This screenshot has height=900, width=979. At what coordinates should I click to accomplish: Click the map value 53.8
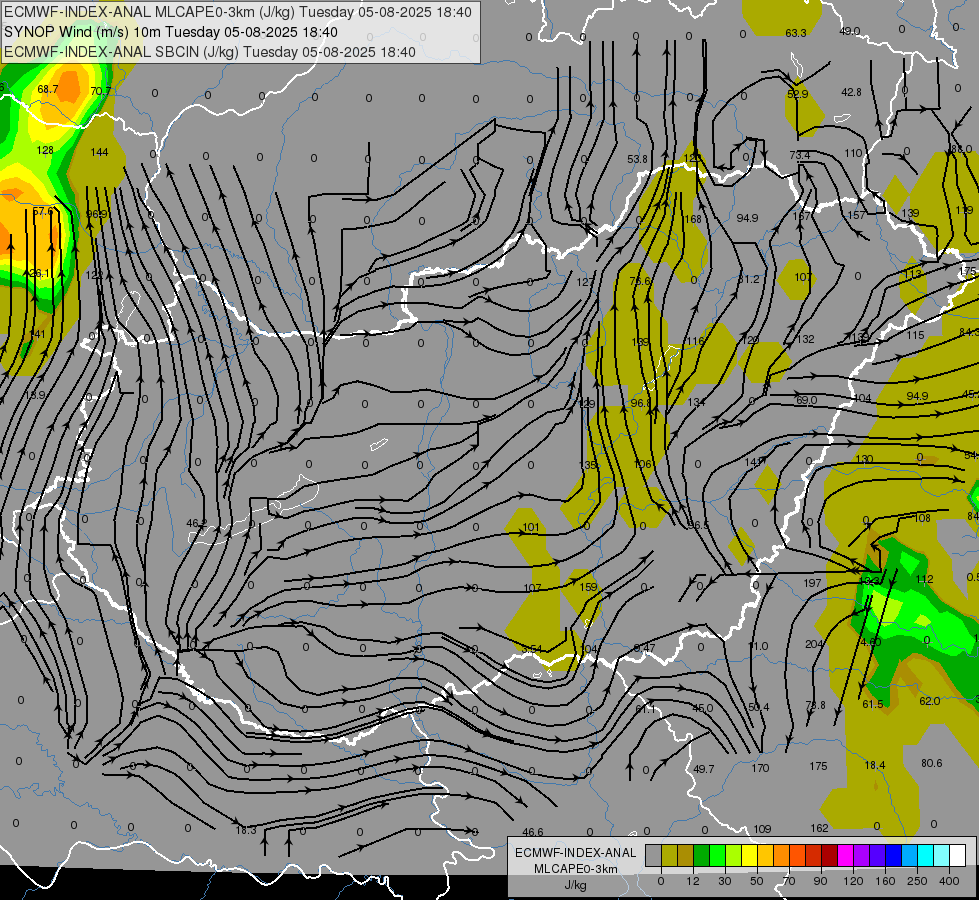637,159
